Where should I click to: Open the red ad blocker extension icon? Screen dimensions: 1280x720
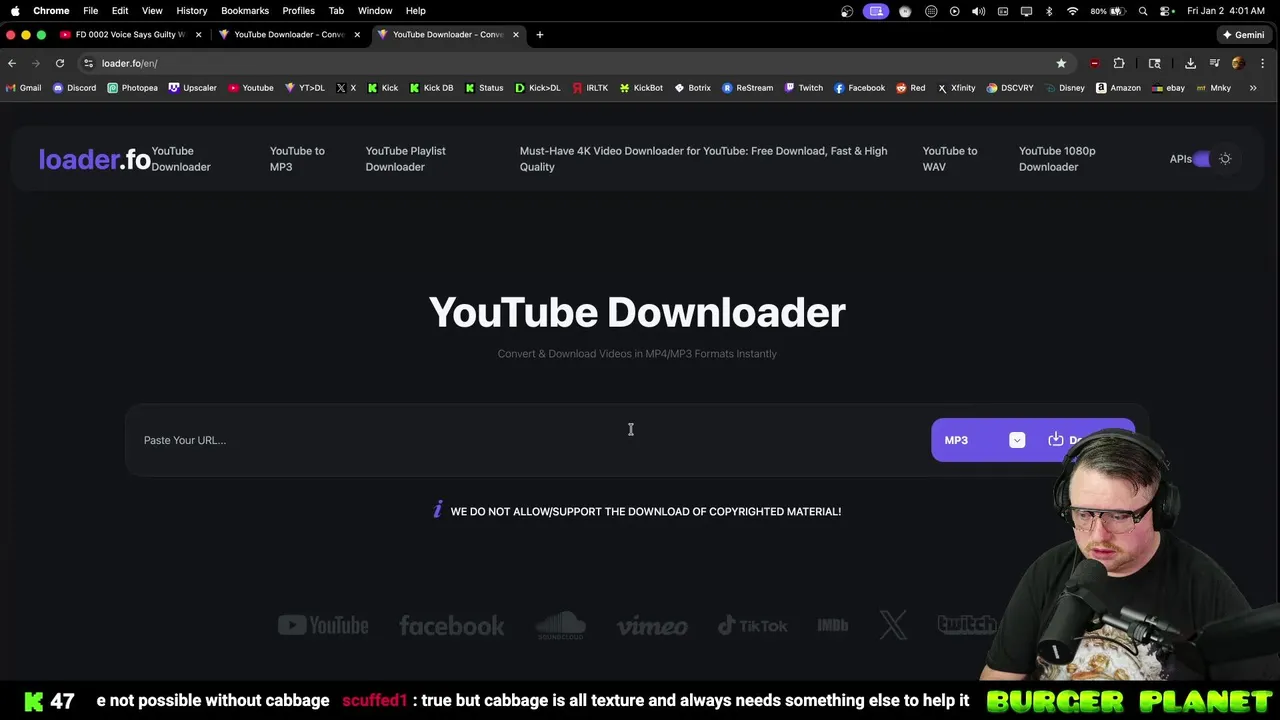tap(1094, 63)
